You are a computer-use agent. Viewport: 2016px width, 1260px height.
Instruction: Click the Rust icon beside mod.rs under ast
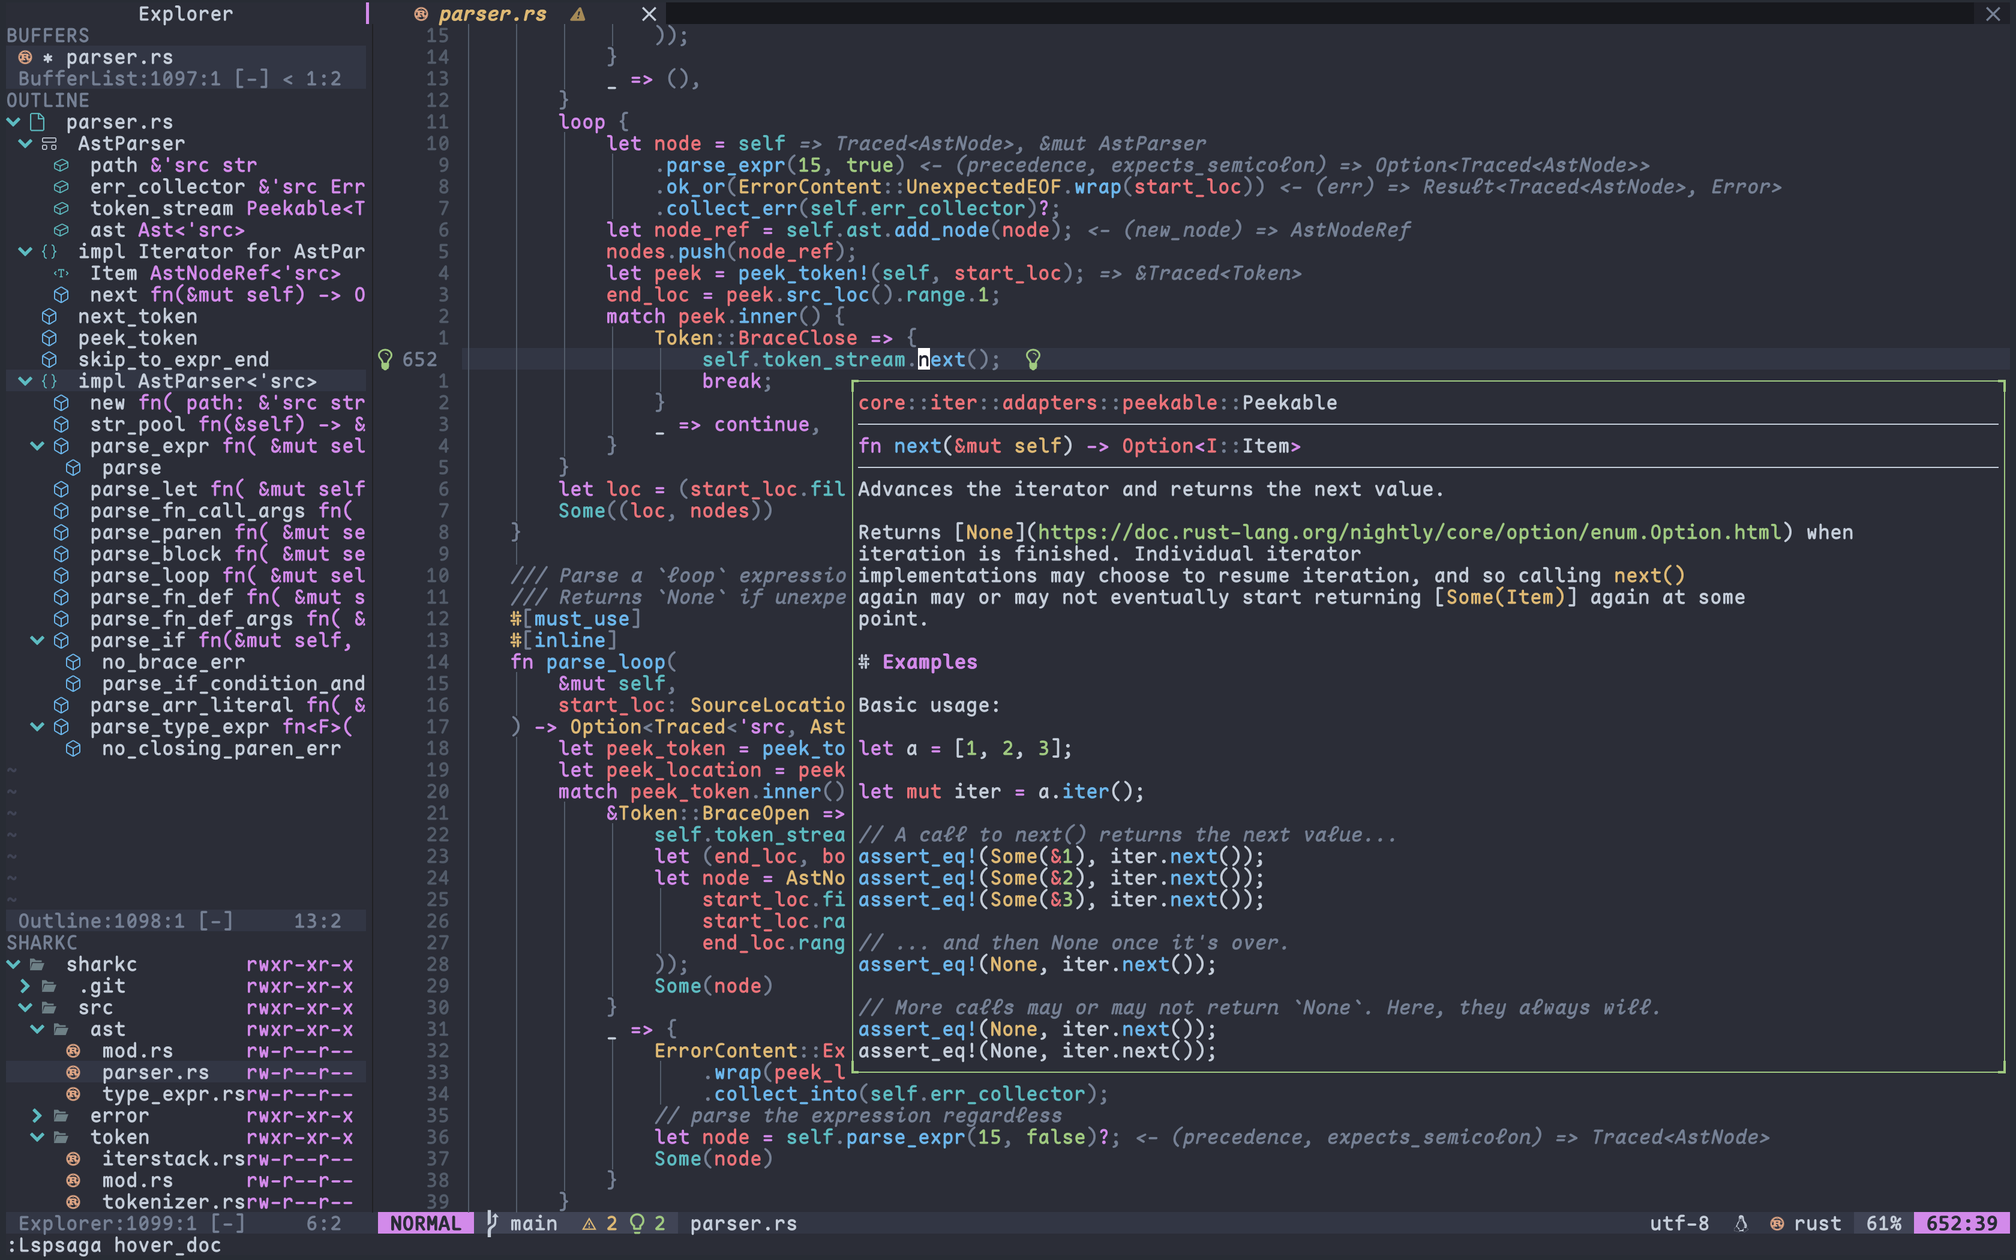coord(73,1051)
